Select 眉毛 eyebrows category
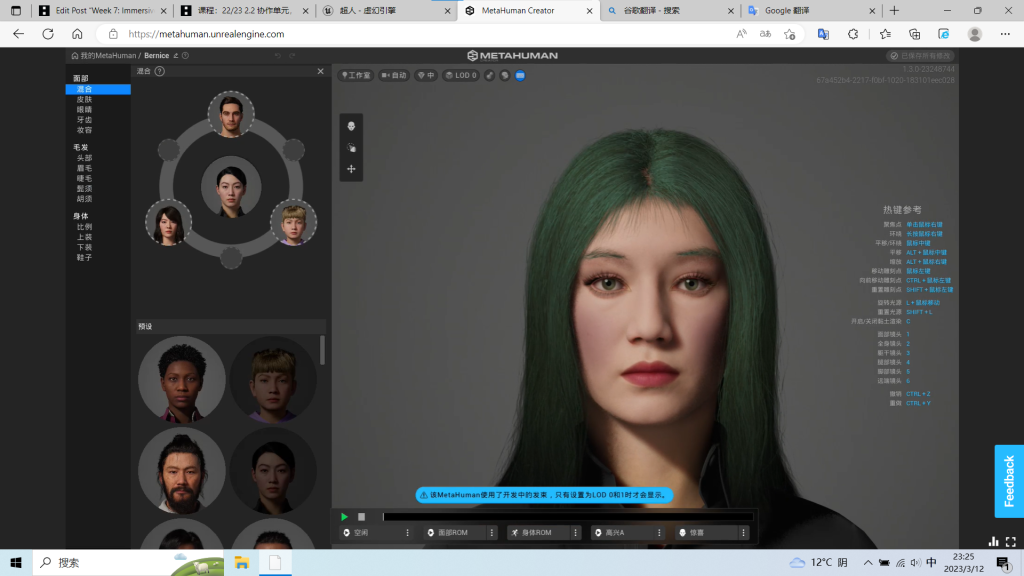The image size is (1024, 576). [84, 168]
